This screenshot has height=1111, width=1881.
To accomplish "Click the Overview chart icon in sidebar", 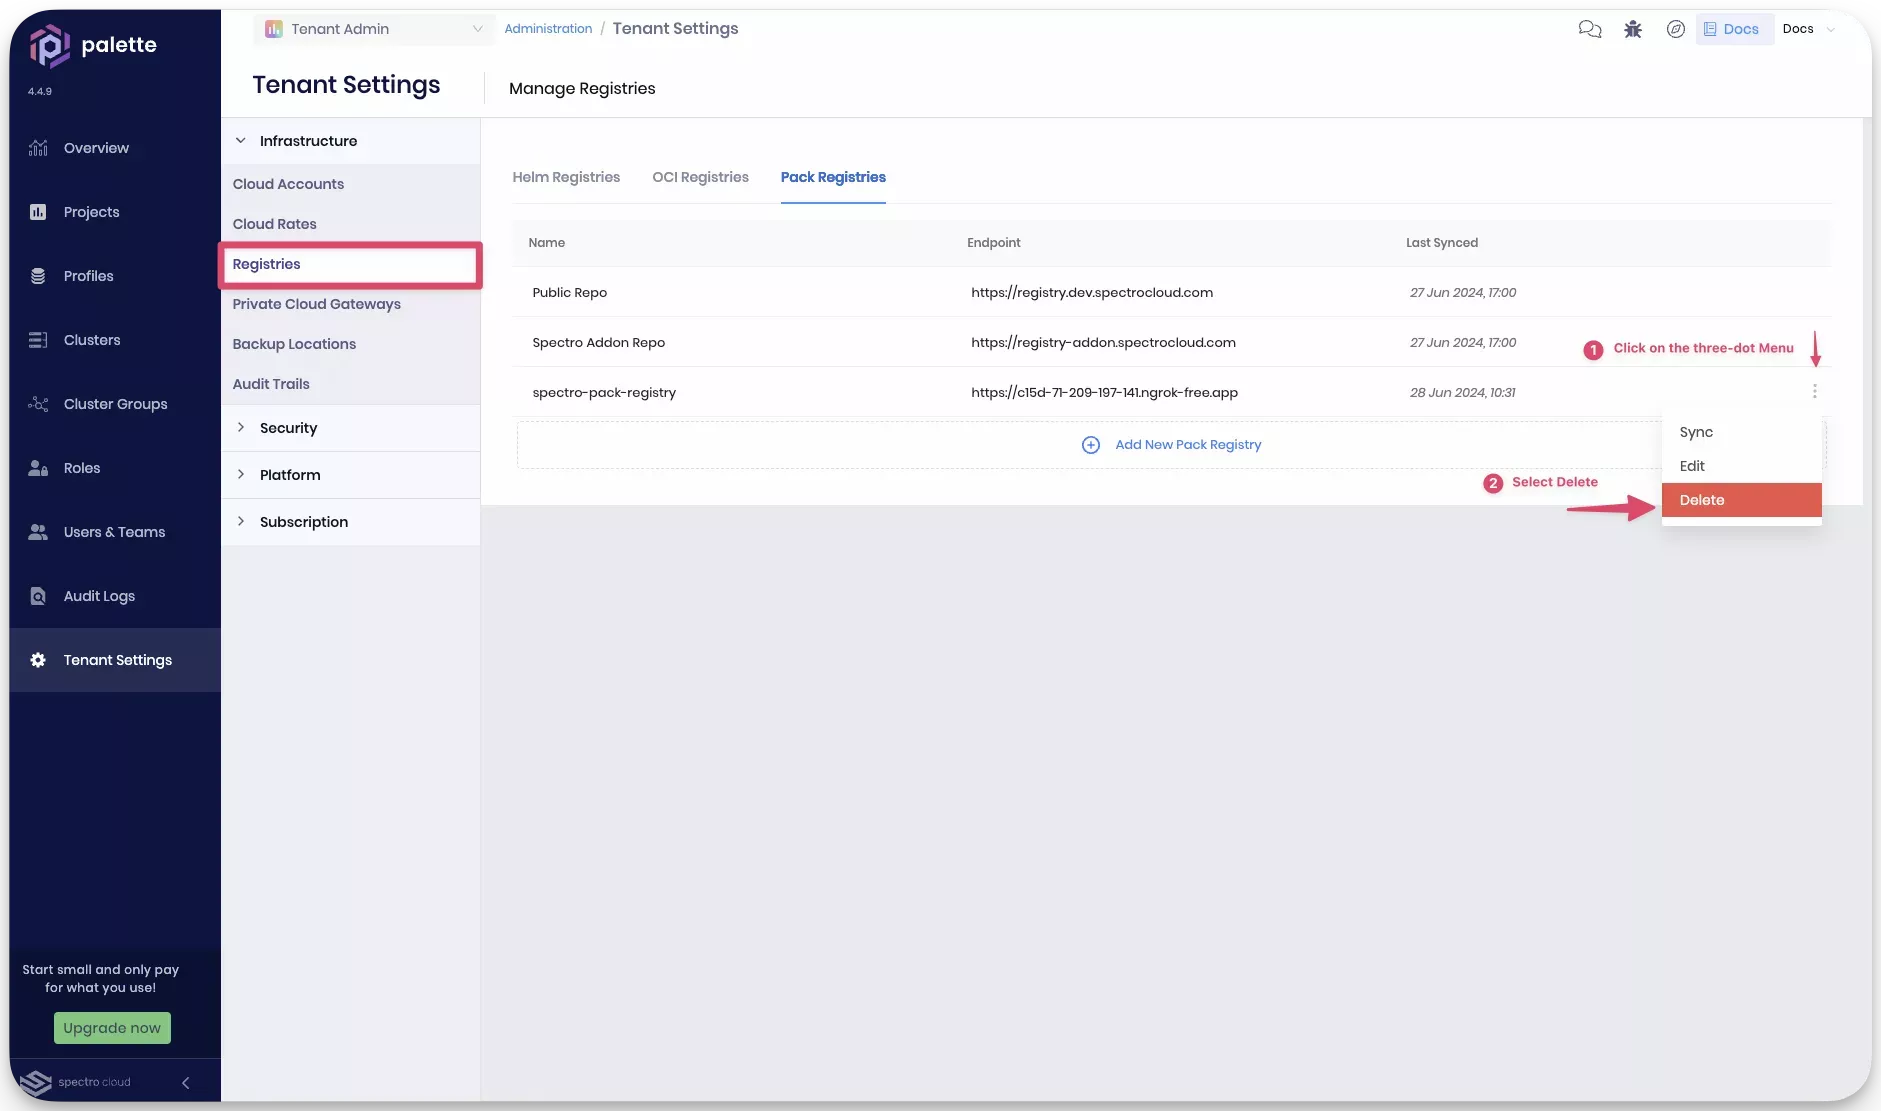I will click(x=38, y=148).
